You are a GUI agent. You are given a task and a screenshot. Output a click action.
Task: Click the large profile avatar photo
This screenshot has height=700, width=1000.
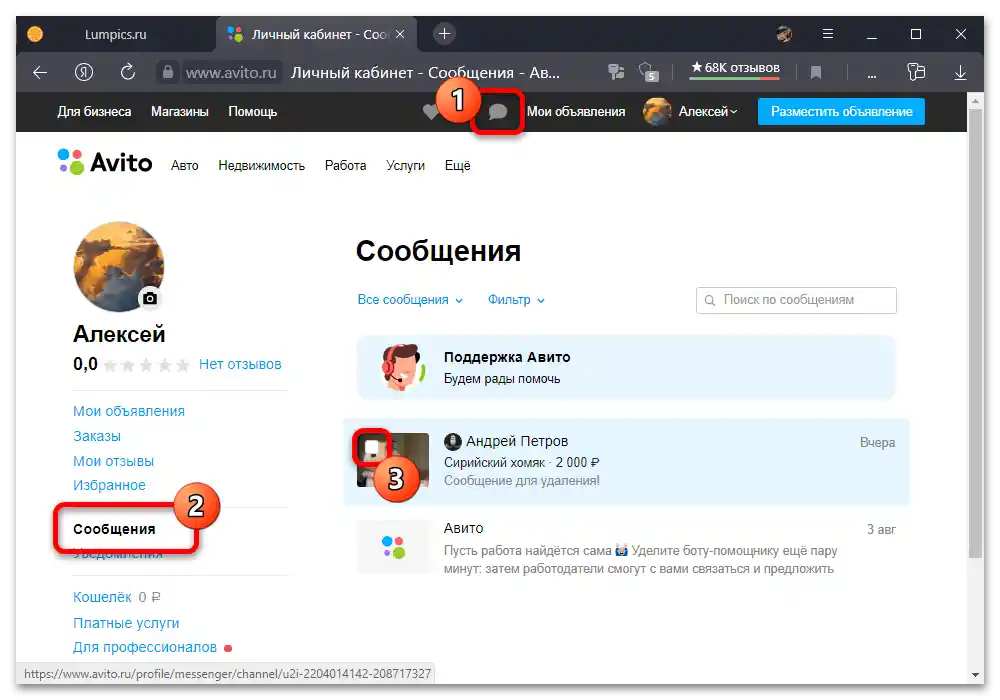[119, 266]
